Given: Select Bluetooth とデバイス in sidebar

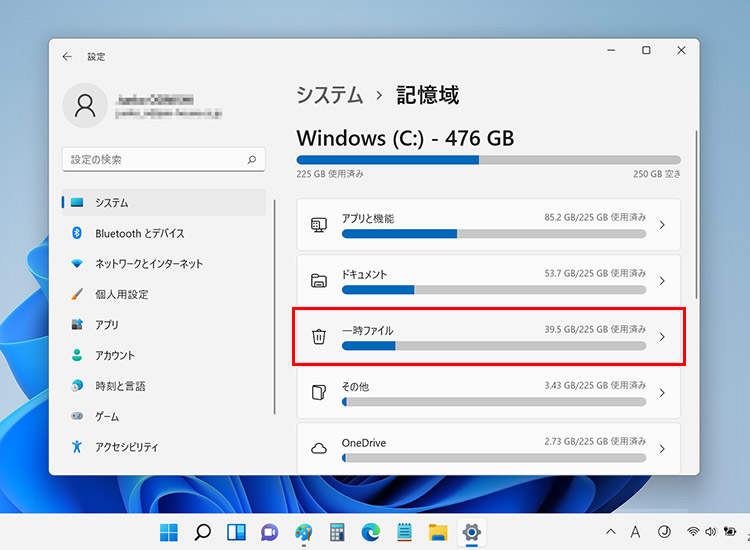Looking at the screenshot, I should pos(139,233).
